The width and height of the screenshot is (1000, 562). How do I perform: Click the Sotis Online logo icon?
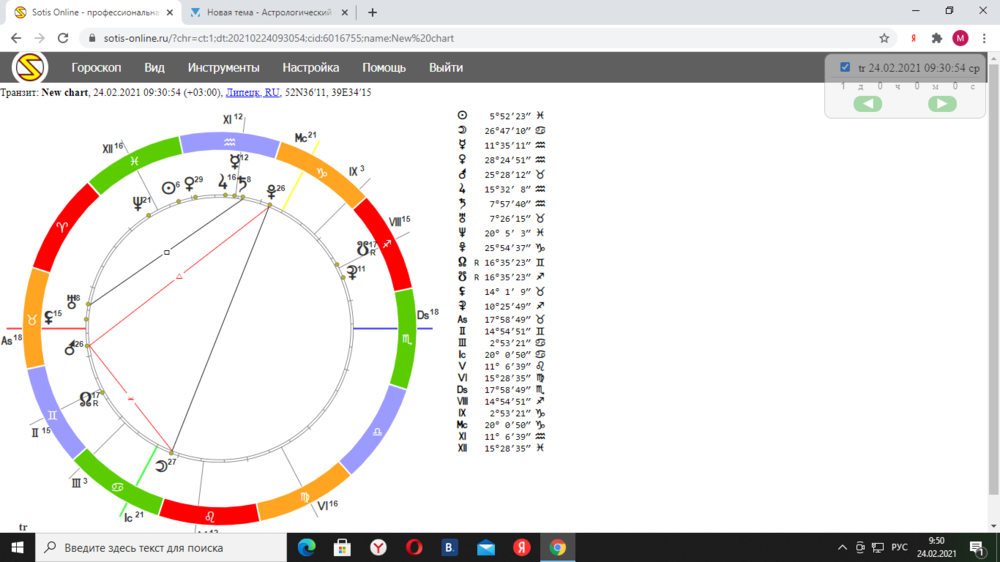click(x=29, y=68)
